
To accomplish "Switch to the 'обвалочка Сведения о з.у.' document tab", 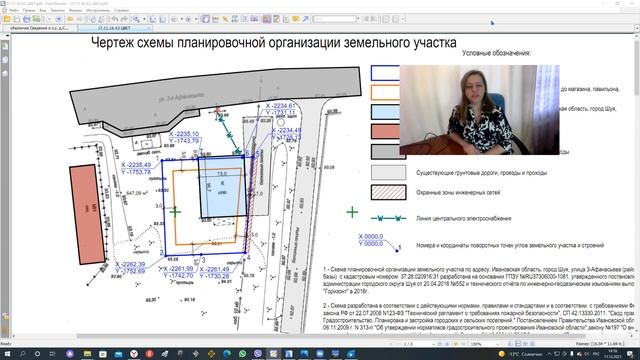I will point(40,28).
